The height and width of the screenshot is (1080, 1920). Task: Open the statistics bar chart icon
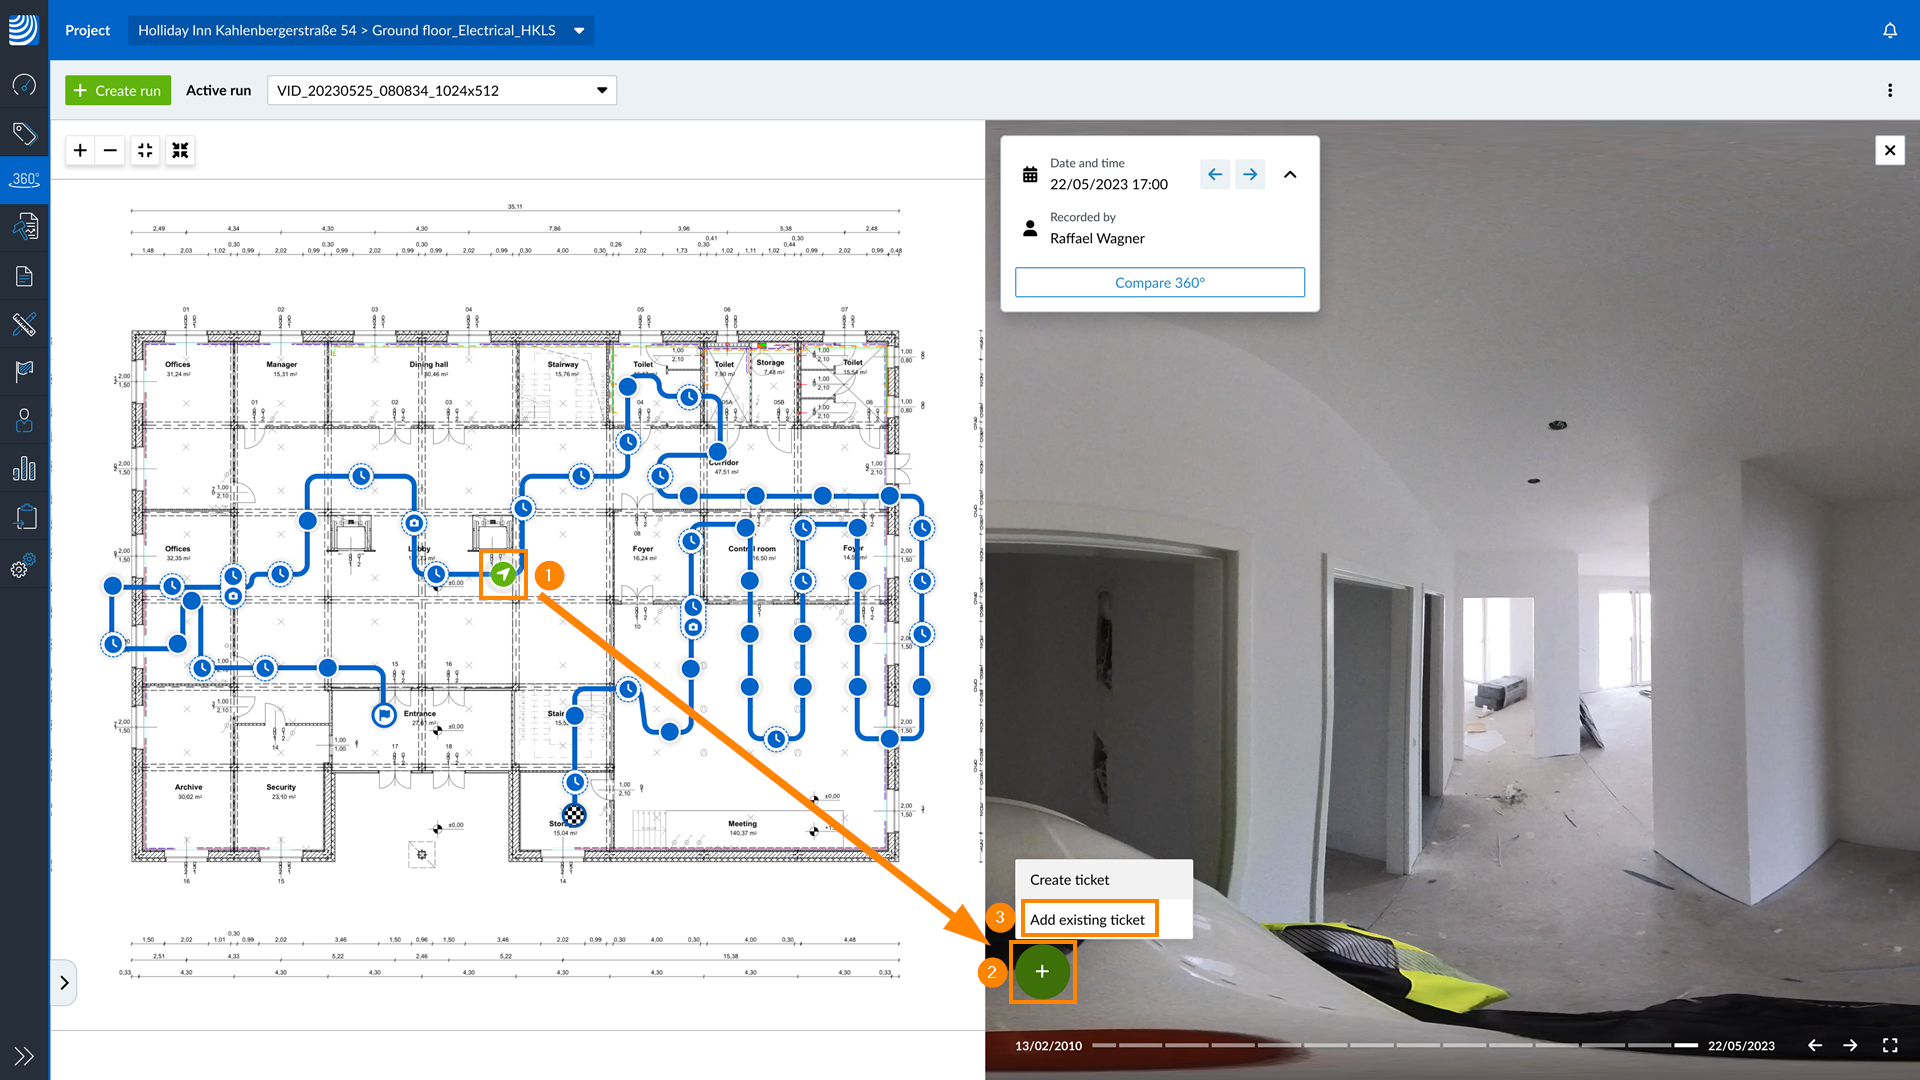(24, 469)
